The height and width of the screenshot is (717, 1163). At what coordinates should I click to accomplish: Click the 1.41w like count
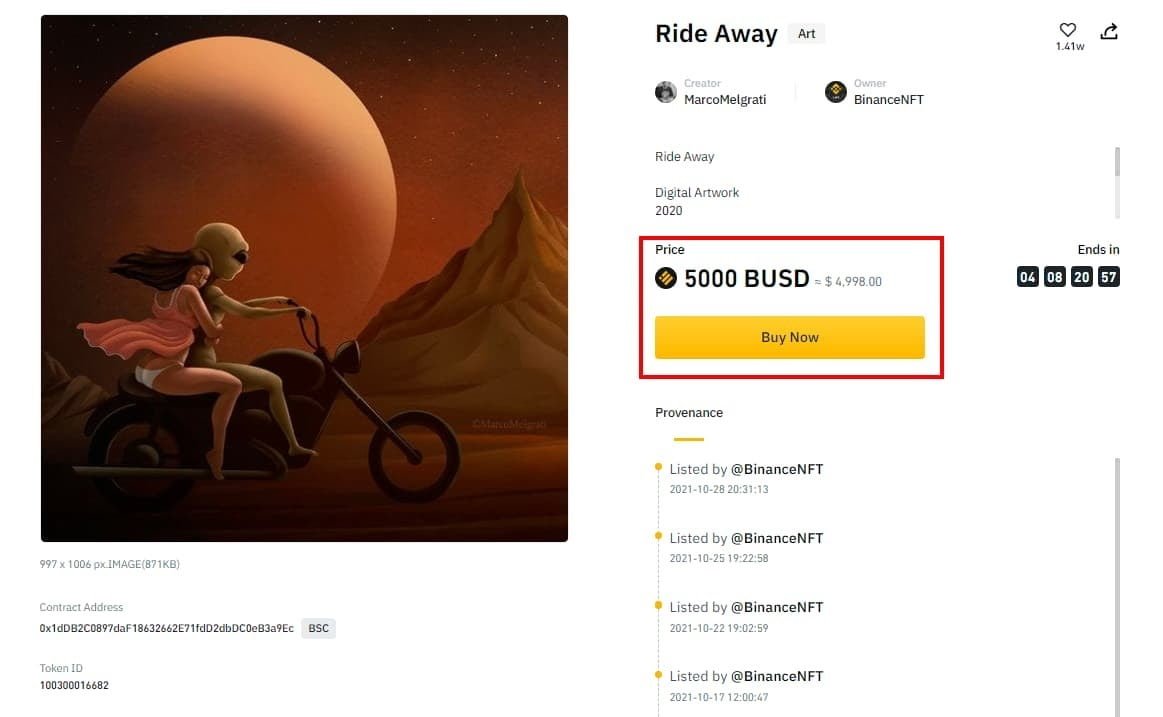1068,46
